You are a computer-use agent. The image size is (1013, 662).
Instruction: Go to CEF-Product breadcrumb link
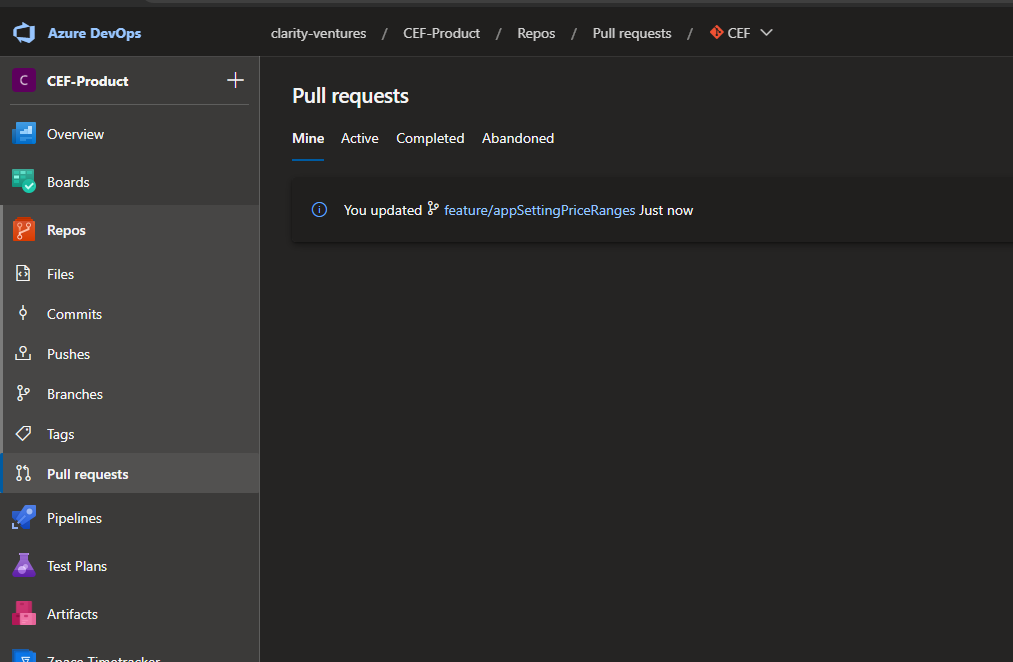coord(441,33)
